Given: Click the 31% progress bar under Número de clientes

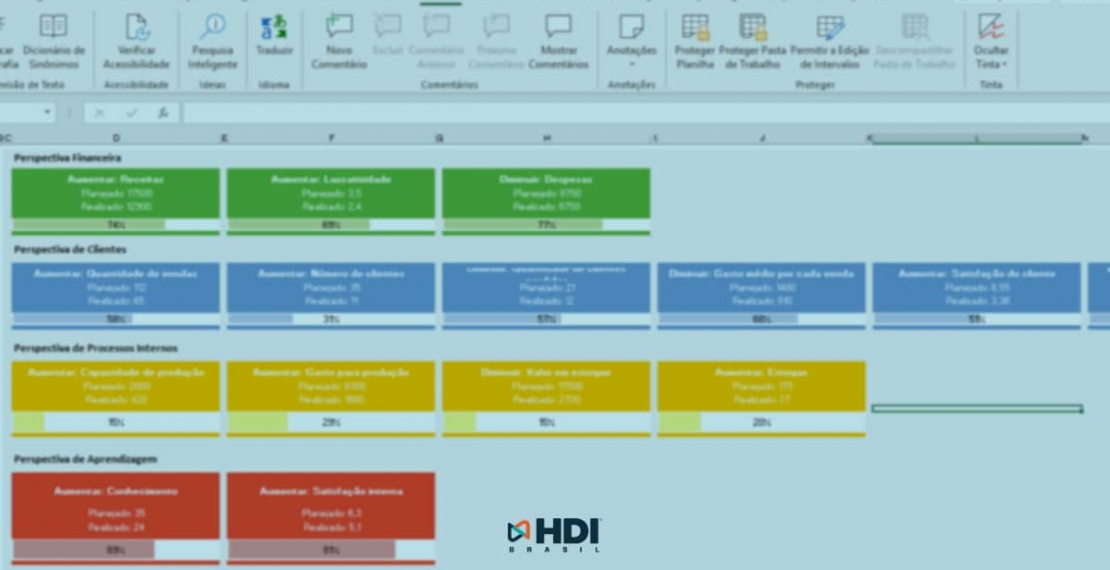Looking at the screenshot, I should (331, 319).
